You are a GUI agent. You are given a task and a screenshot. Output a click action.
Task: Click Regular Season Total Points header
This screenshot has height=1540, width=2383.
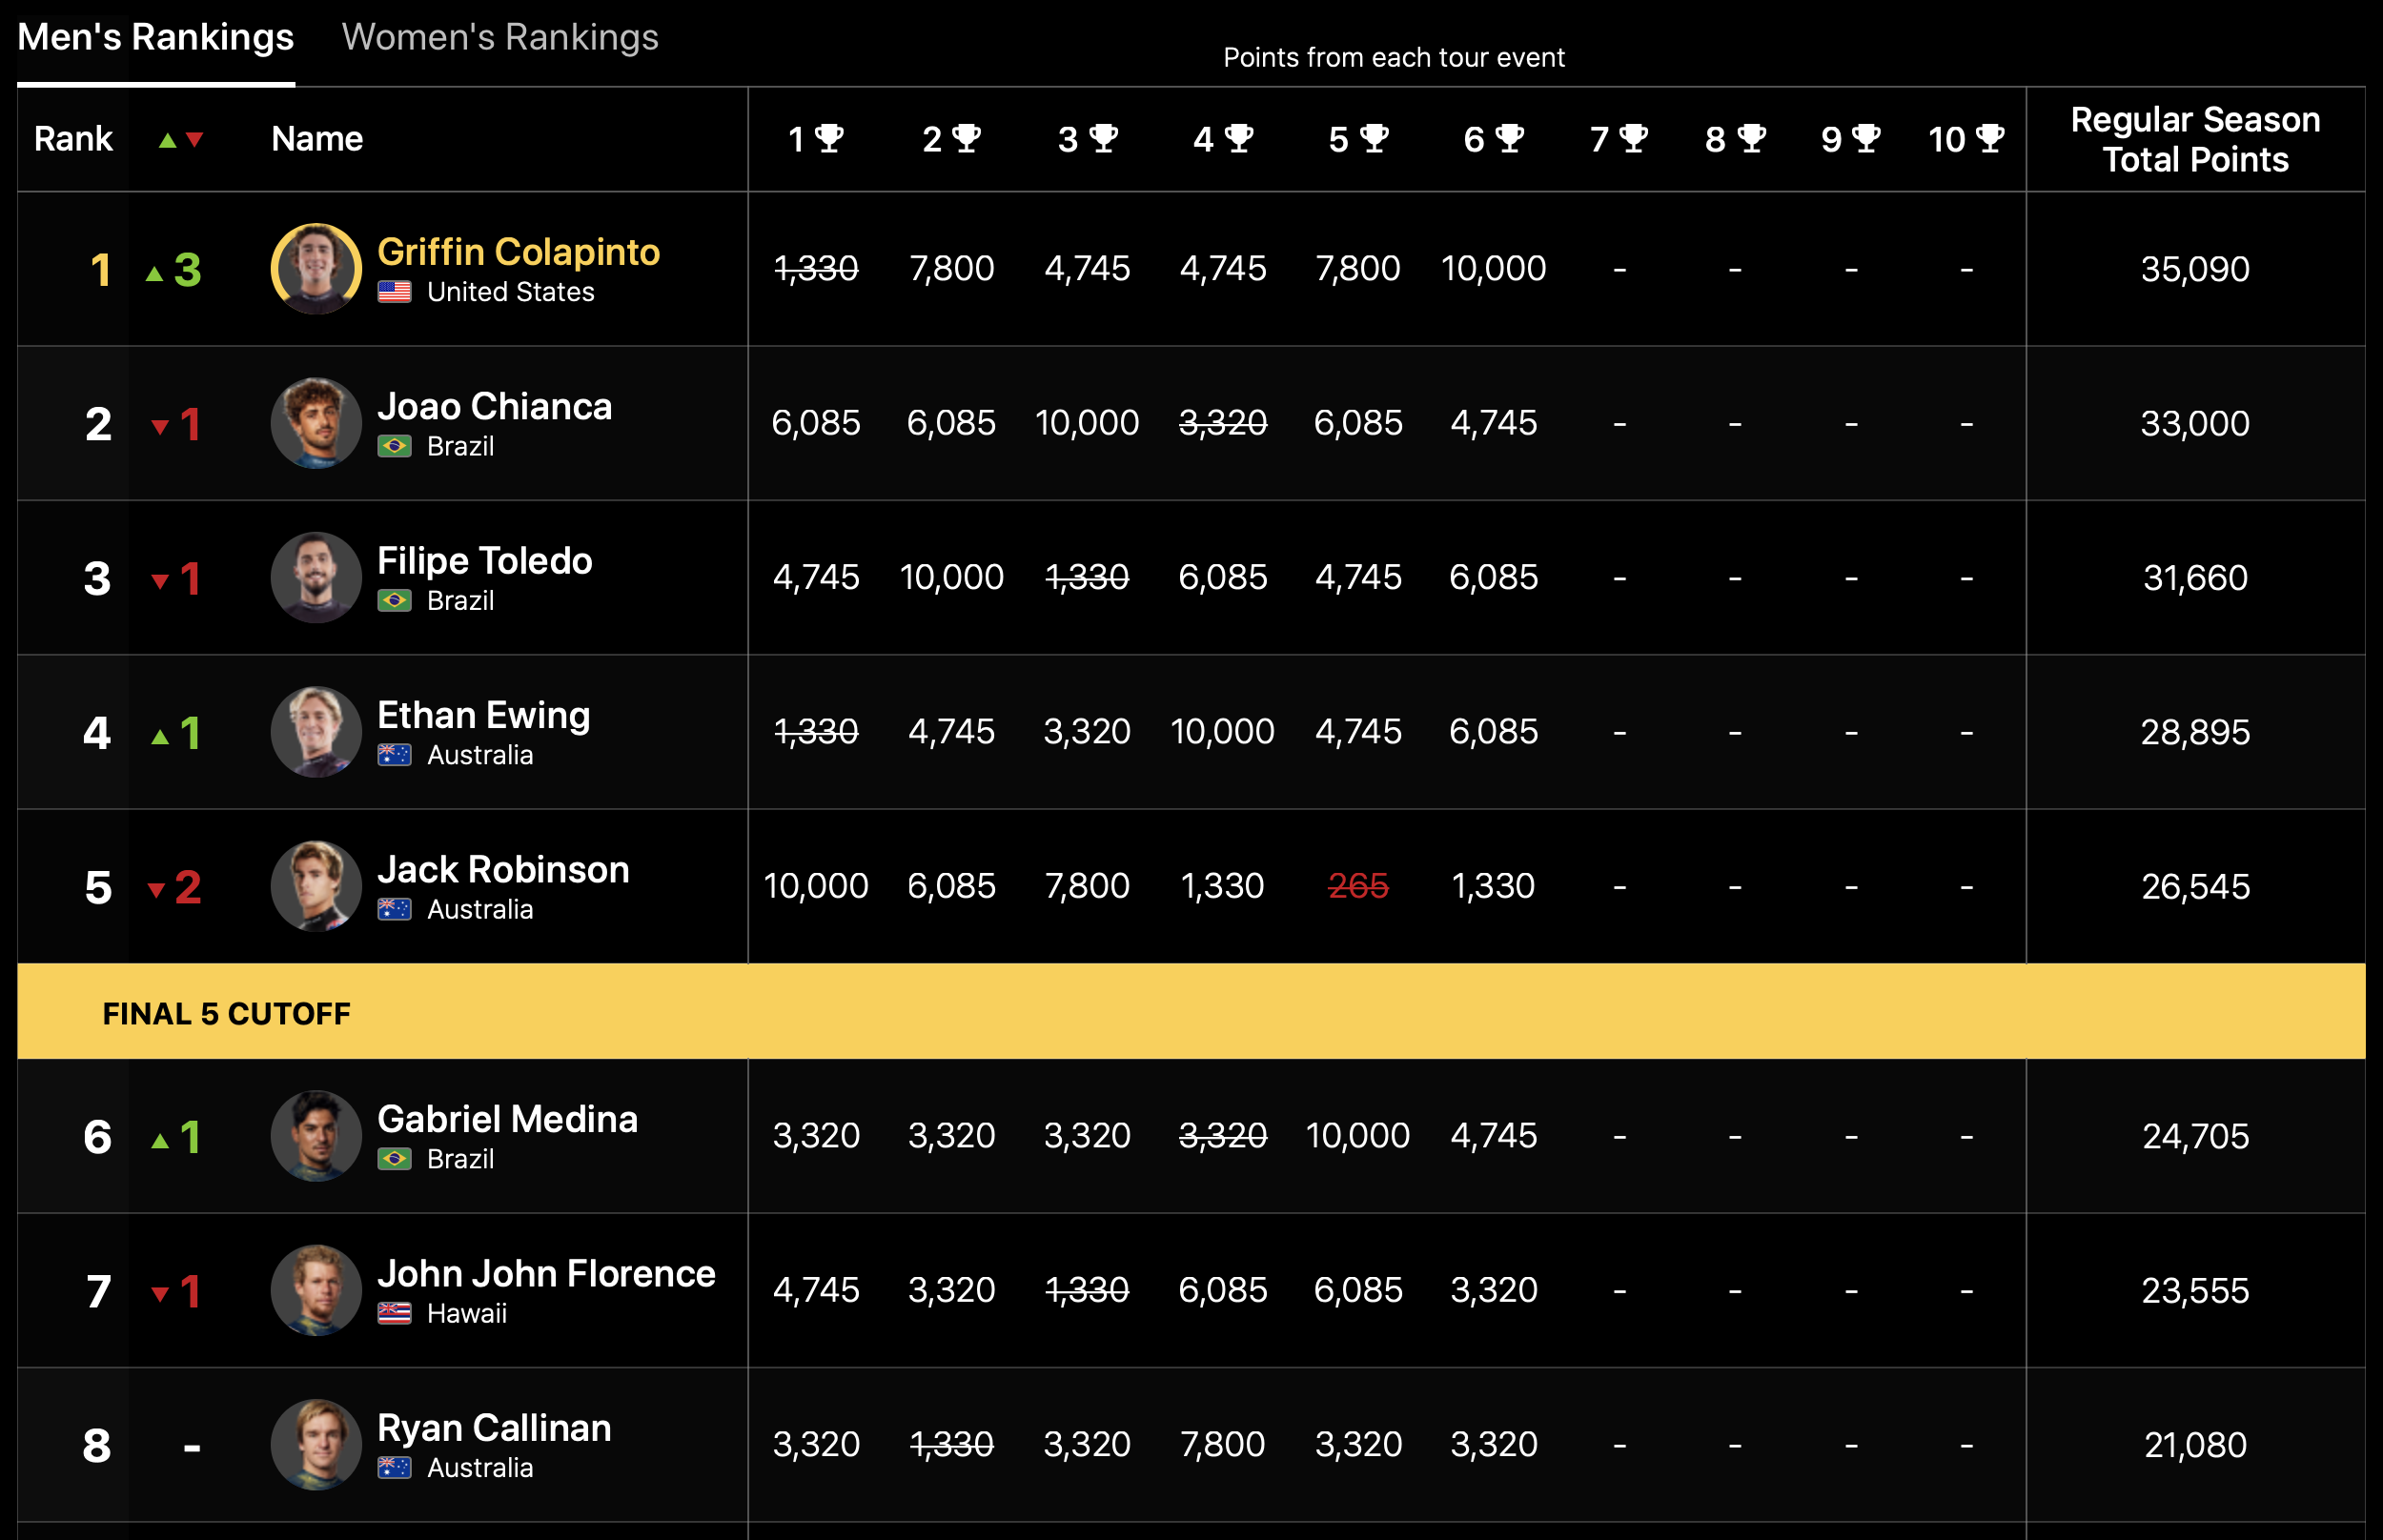point(2194,139)
